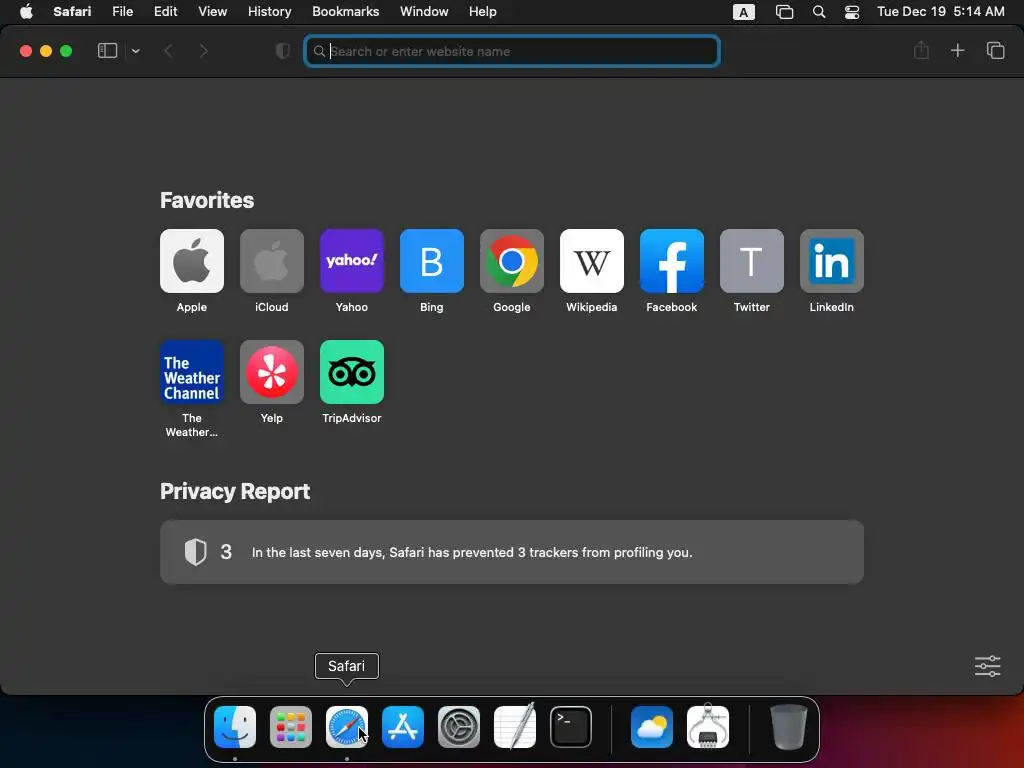The image size is (1024, 768).
Task: Open Stage Manager in the menu bar
Action: pos(784,12)
